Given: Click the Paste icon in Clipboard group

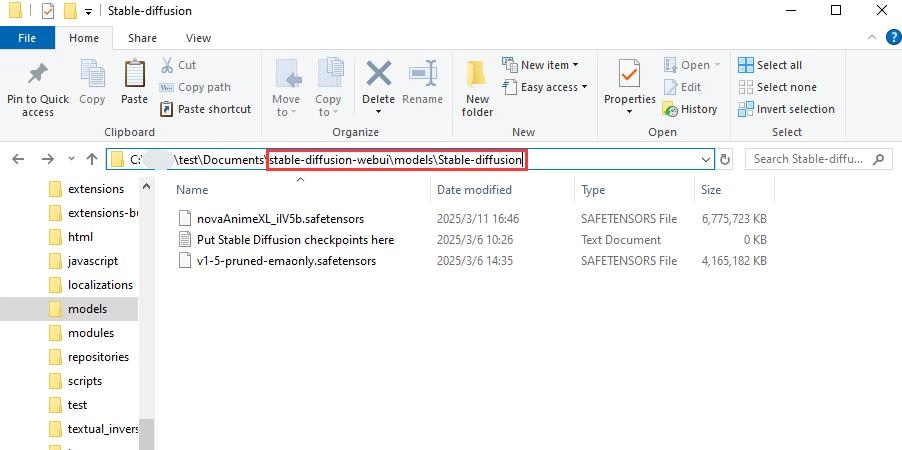Looking at the screenshot, I should 134,75.
